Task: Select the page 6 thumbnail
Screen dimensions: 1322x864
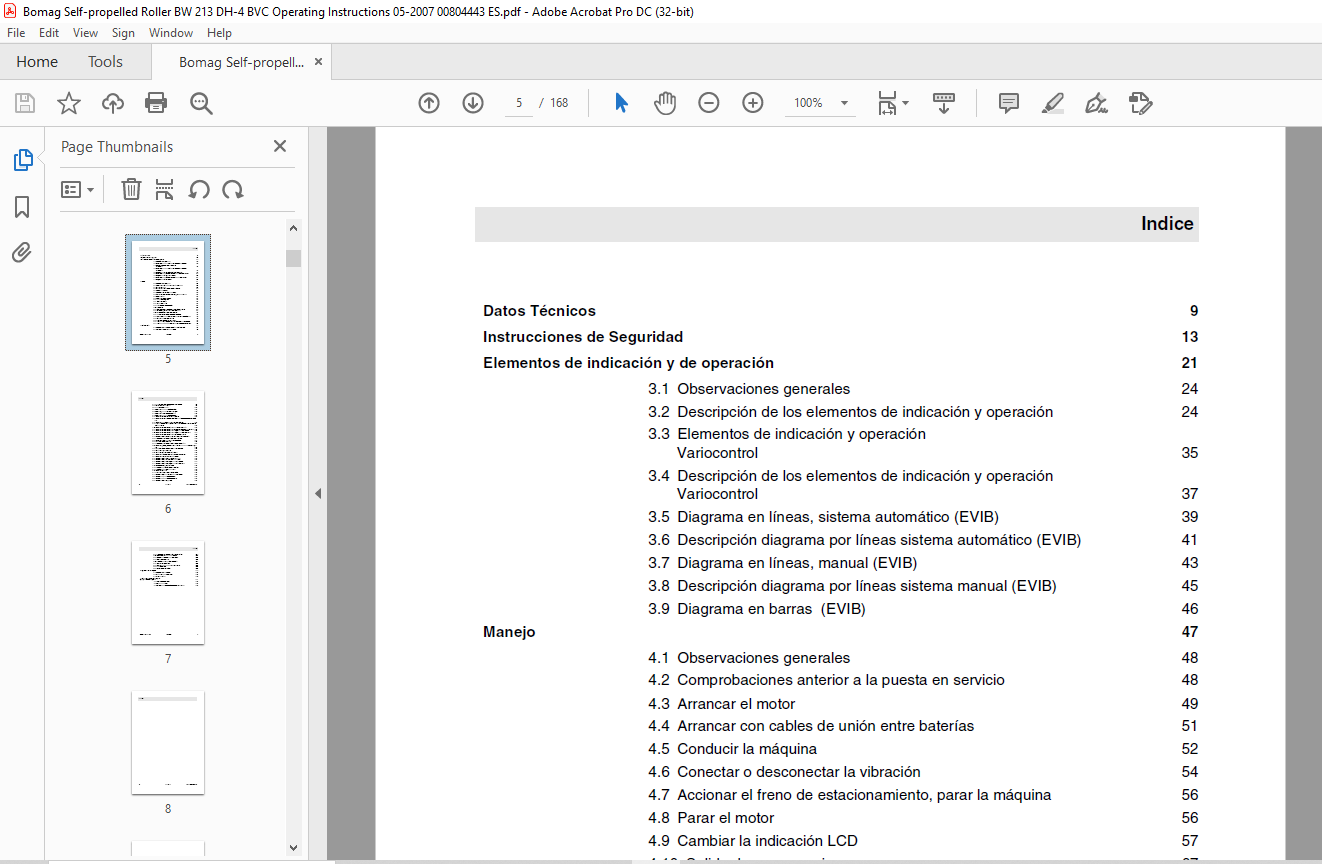Action: pos(168,443)
